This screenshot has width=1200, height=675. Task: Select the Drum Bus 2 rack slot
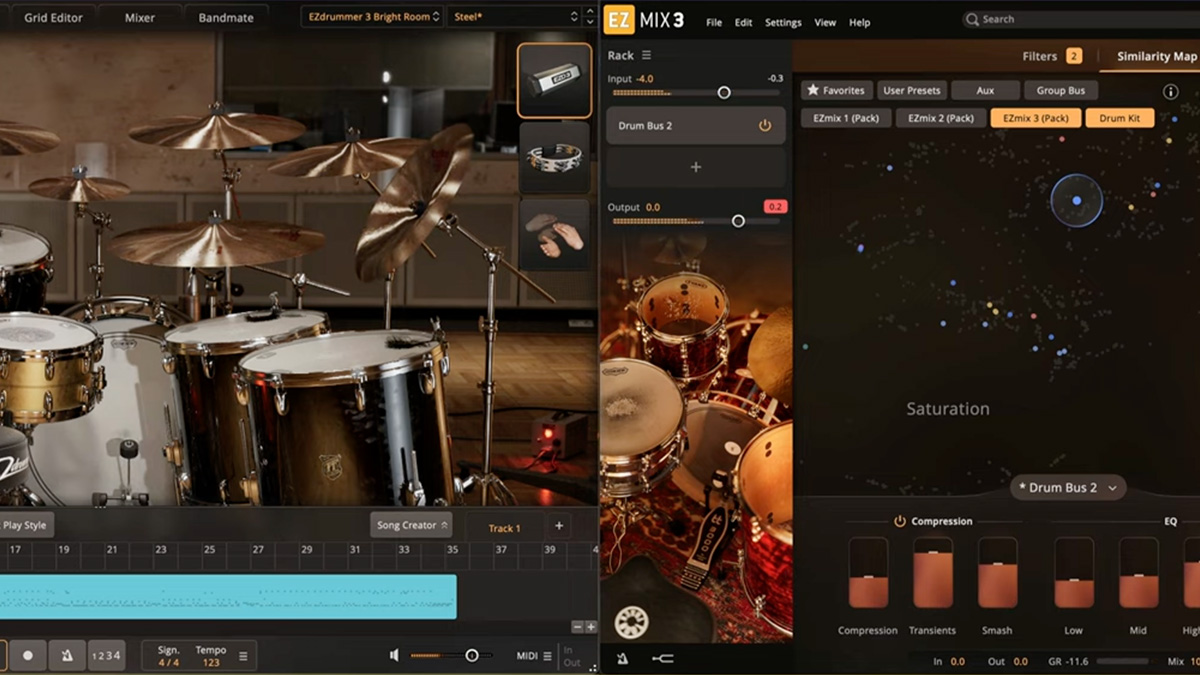696,126
